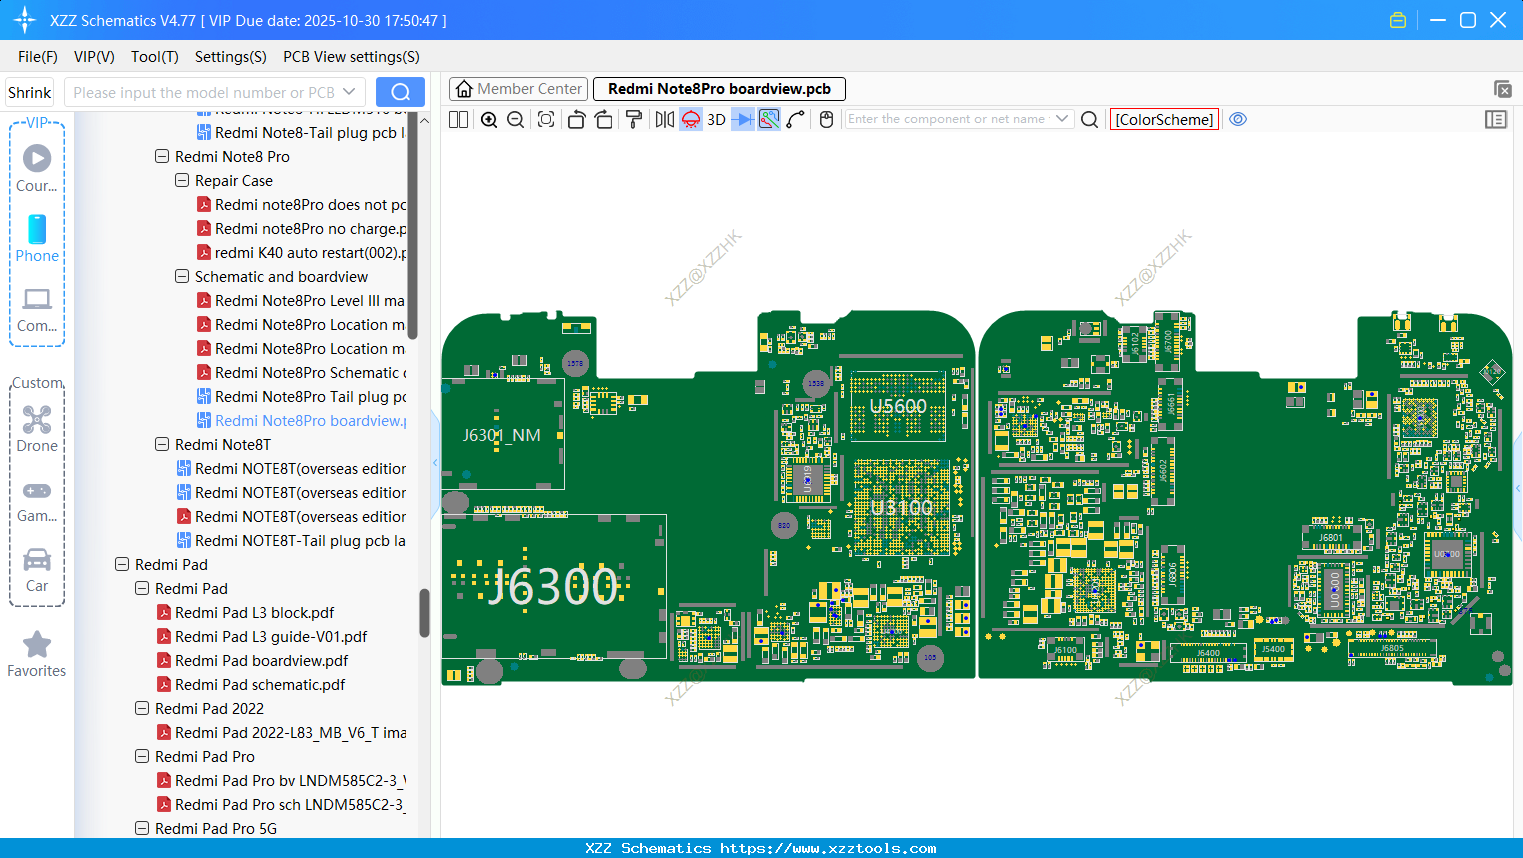Toggle the eye visibility icon
Viewport: 1523px width, 858px height.
pos(1238,119)
